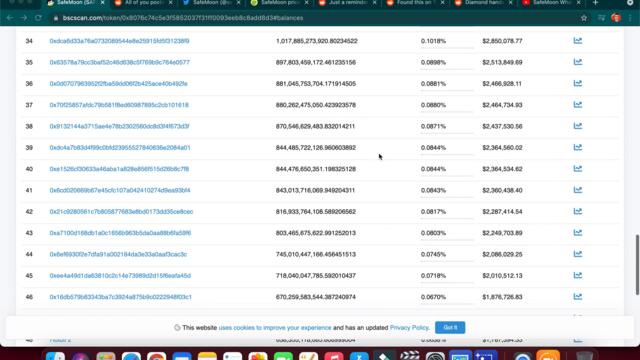Open holder address link at rank 38
This screenshot has width=640, height=360.
pyautogui.click(x=119, y=126)
